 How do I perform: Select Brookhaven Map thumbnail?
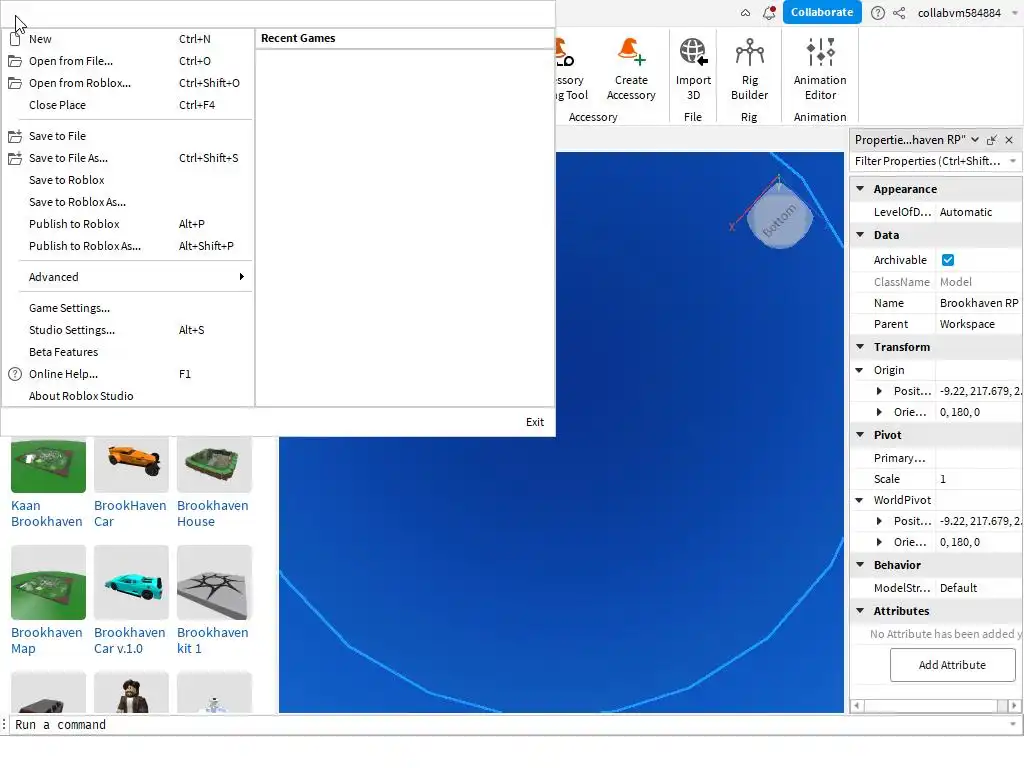[x=48, y=583]
